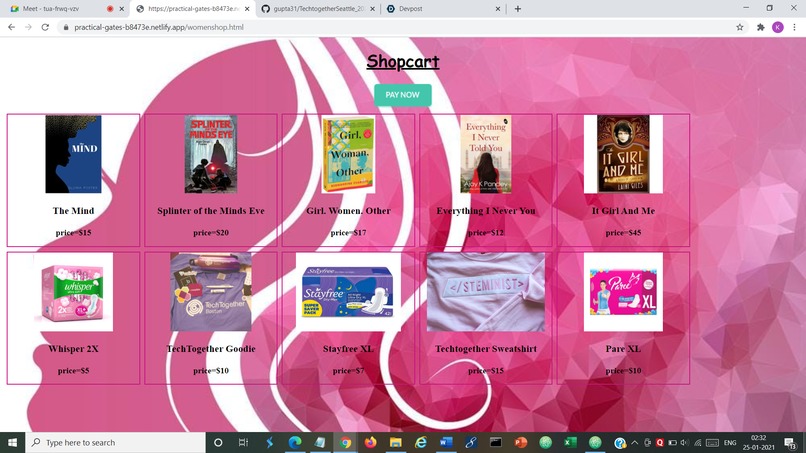806x453 pixels.
Task: Open the Extensions puzzle icon
Action: click(761, 27)
